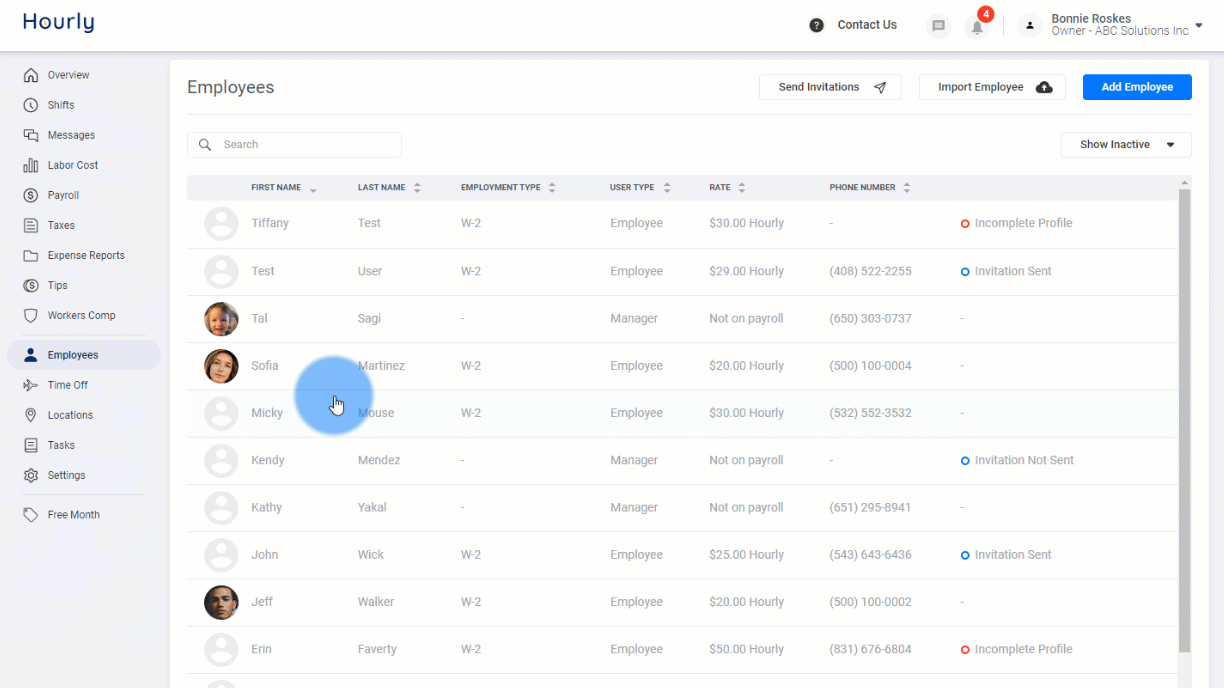Open Expense Reports menu item

pyautogui.click(x=86, y=255)
